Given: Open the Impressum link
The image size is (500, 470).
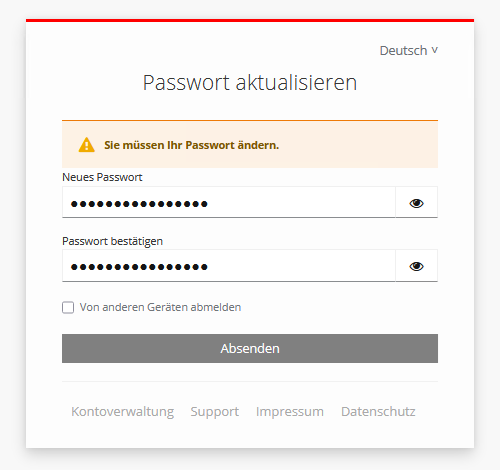Looking at the screenshot, I should [x=290, y=412].
